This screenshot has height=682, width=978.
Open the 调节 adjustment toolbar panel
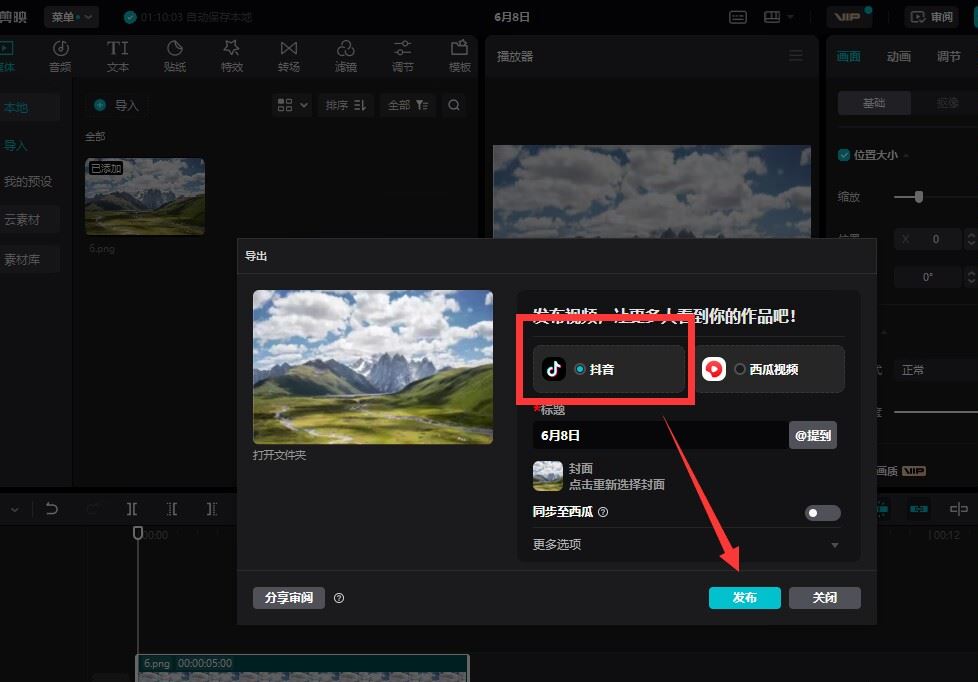point(403,56)
